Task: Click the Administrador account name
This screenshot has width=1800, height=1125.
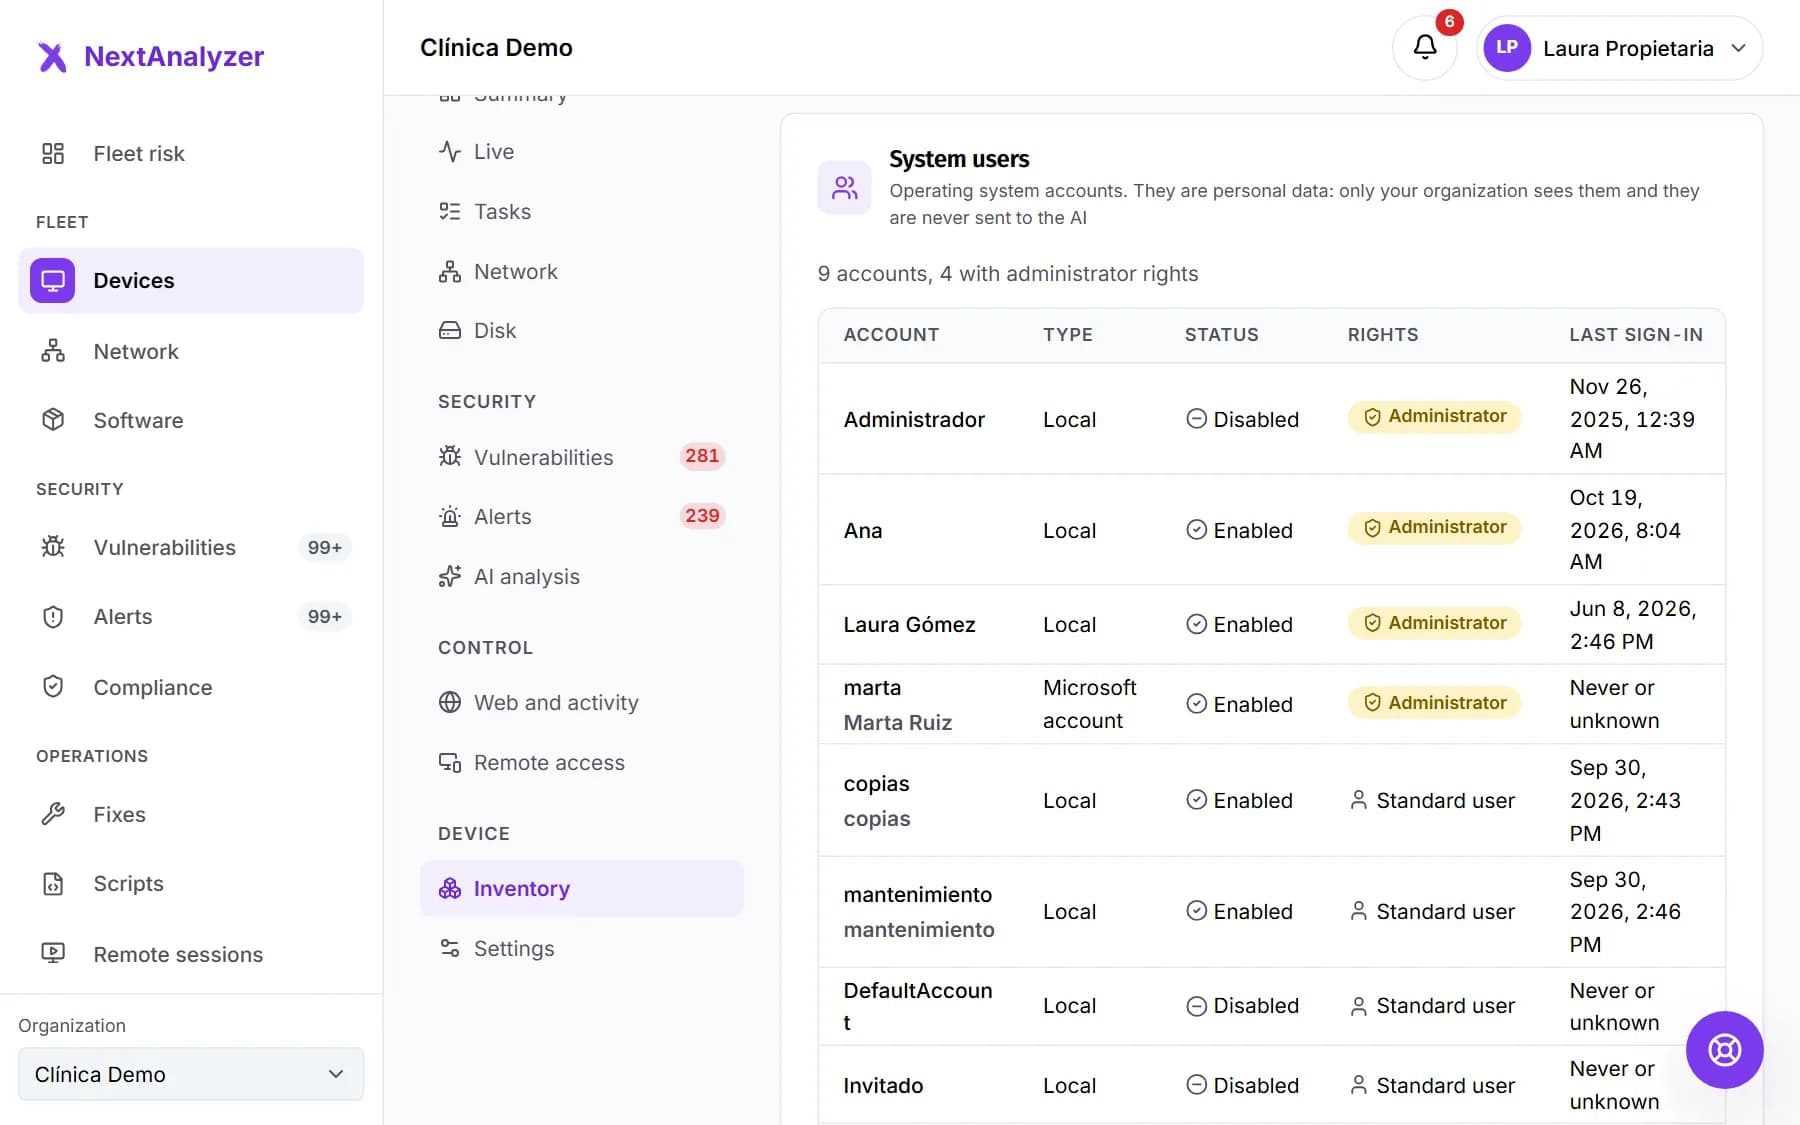Action: point(914,419)
